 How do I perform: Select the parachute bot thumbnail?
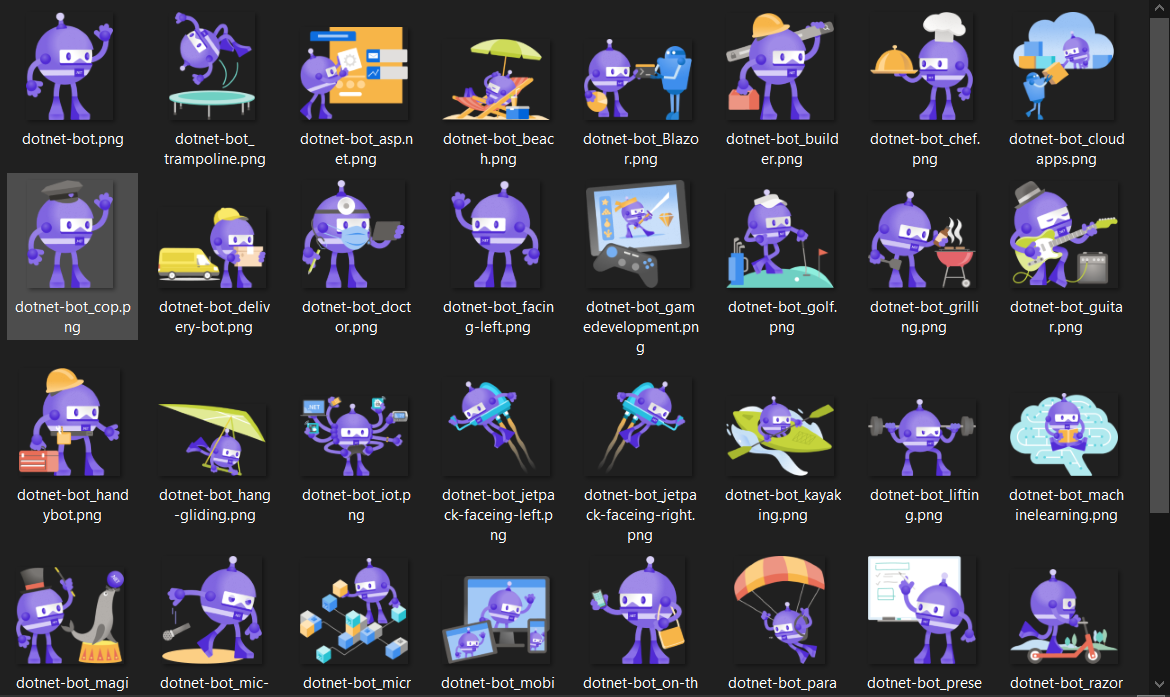tap(780, 610)
